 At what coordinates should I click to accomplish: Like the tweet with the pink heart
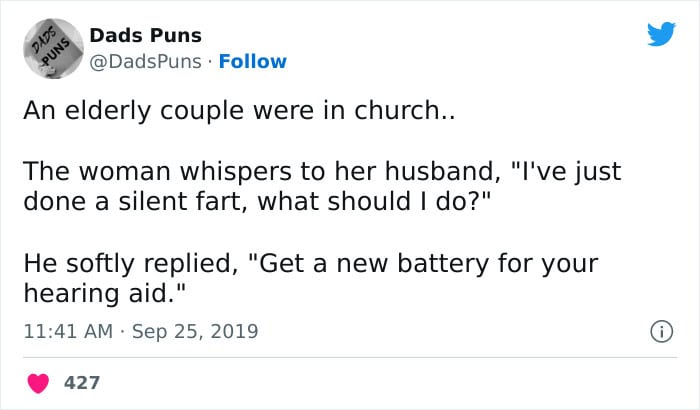point(38,383)
